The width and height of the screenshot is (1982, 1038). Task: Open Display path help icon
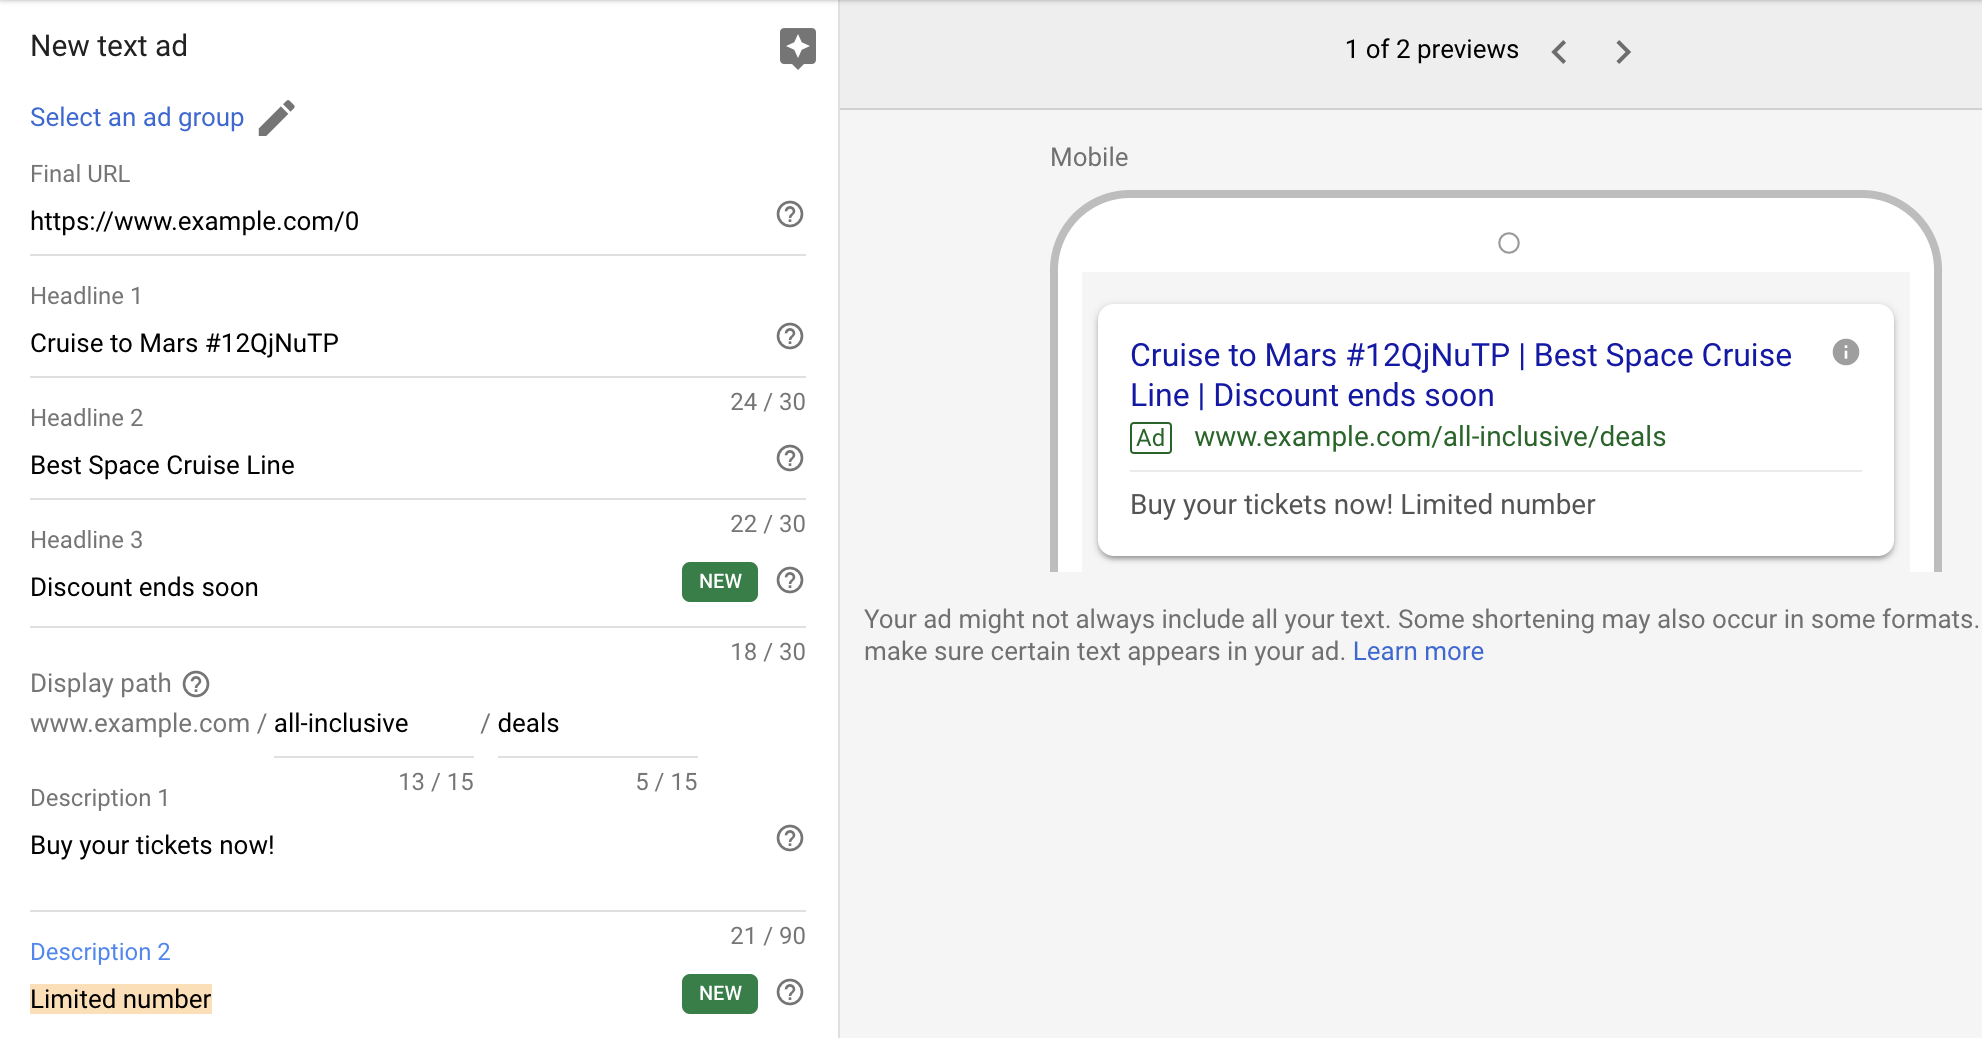196,684
